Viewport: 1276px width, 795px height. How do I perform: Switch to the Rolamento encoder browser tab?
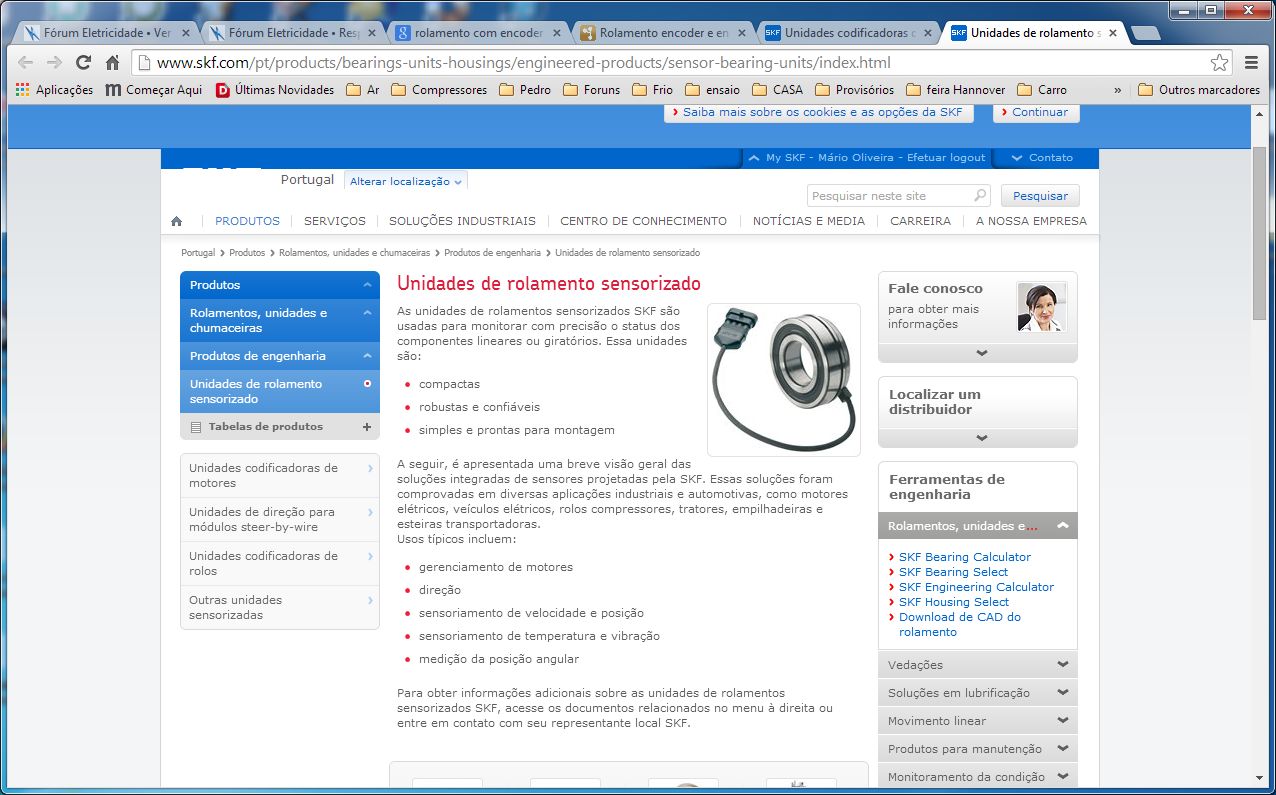[664, 33]
